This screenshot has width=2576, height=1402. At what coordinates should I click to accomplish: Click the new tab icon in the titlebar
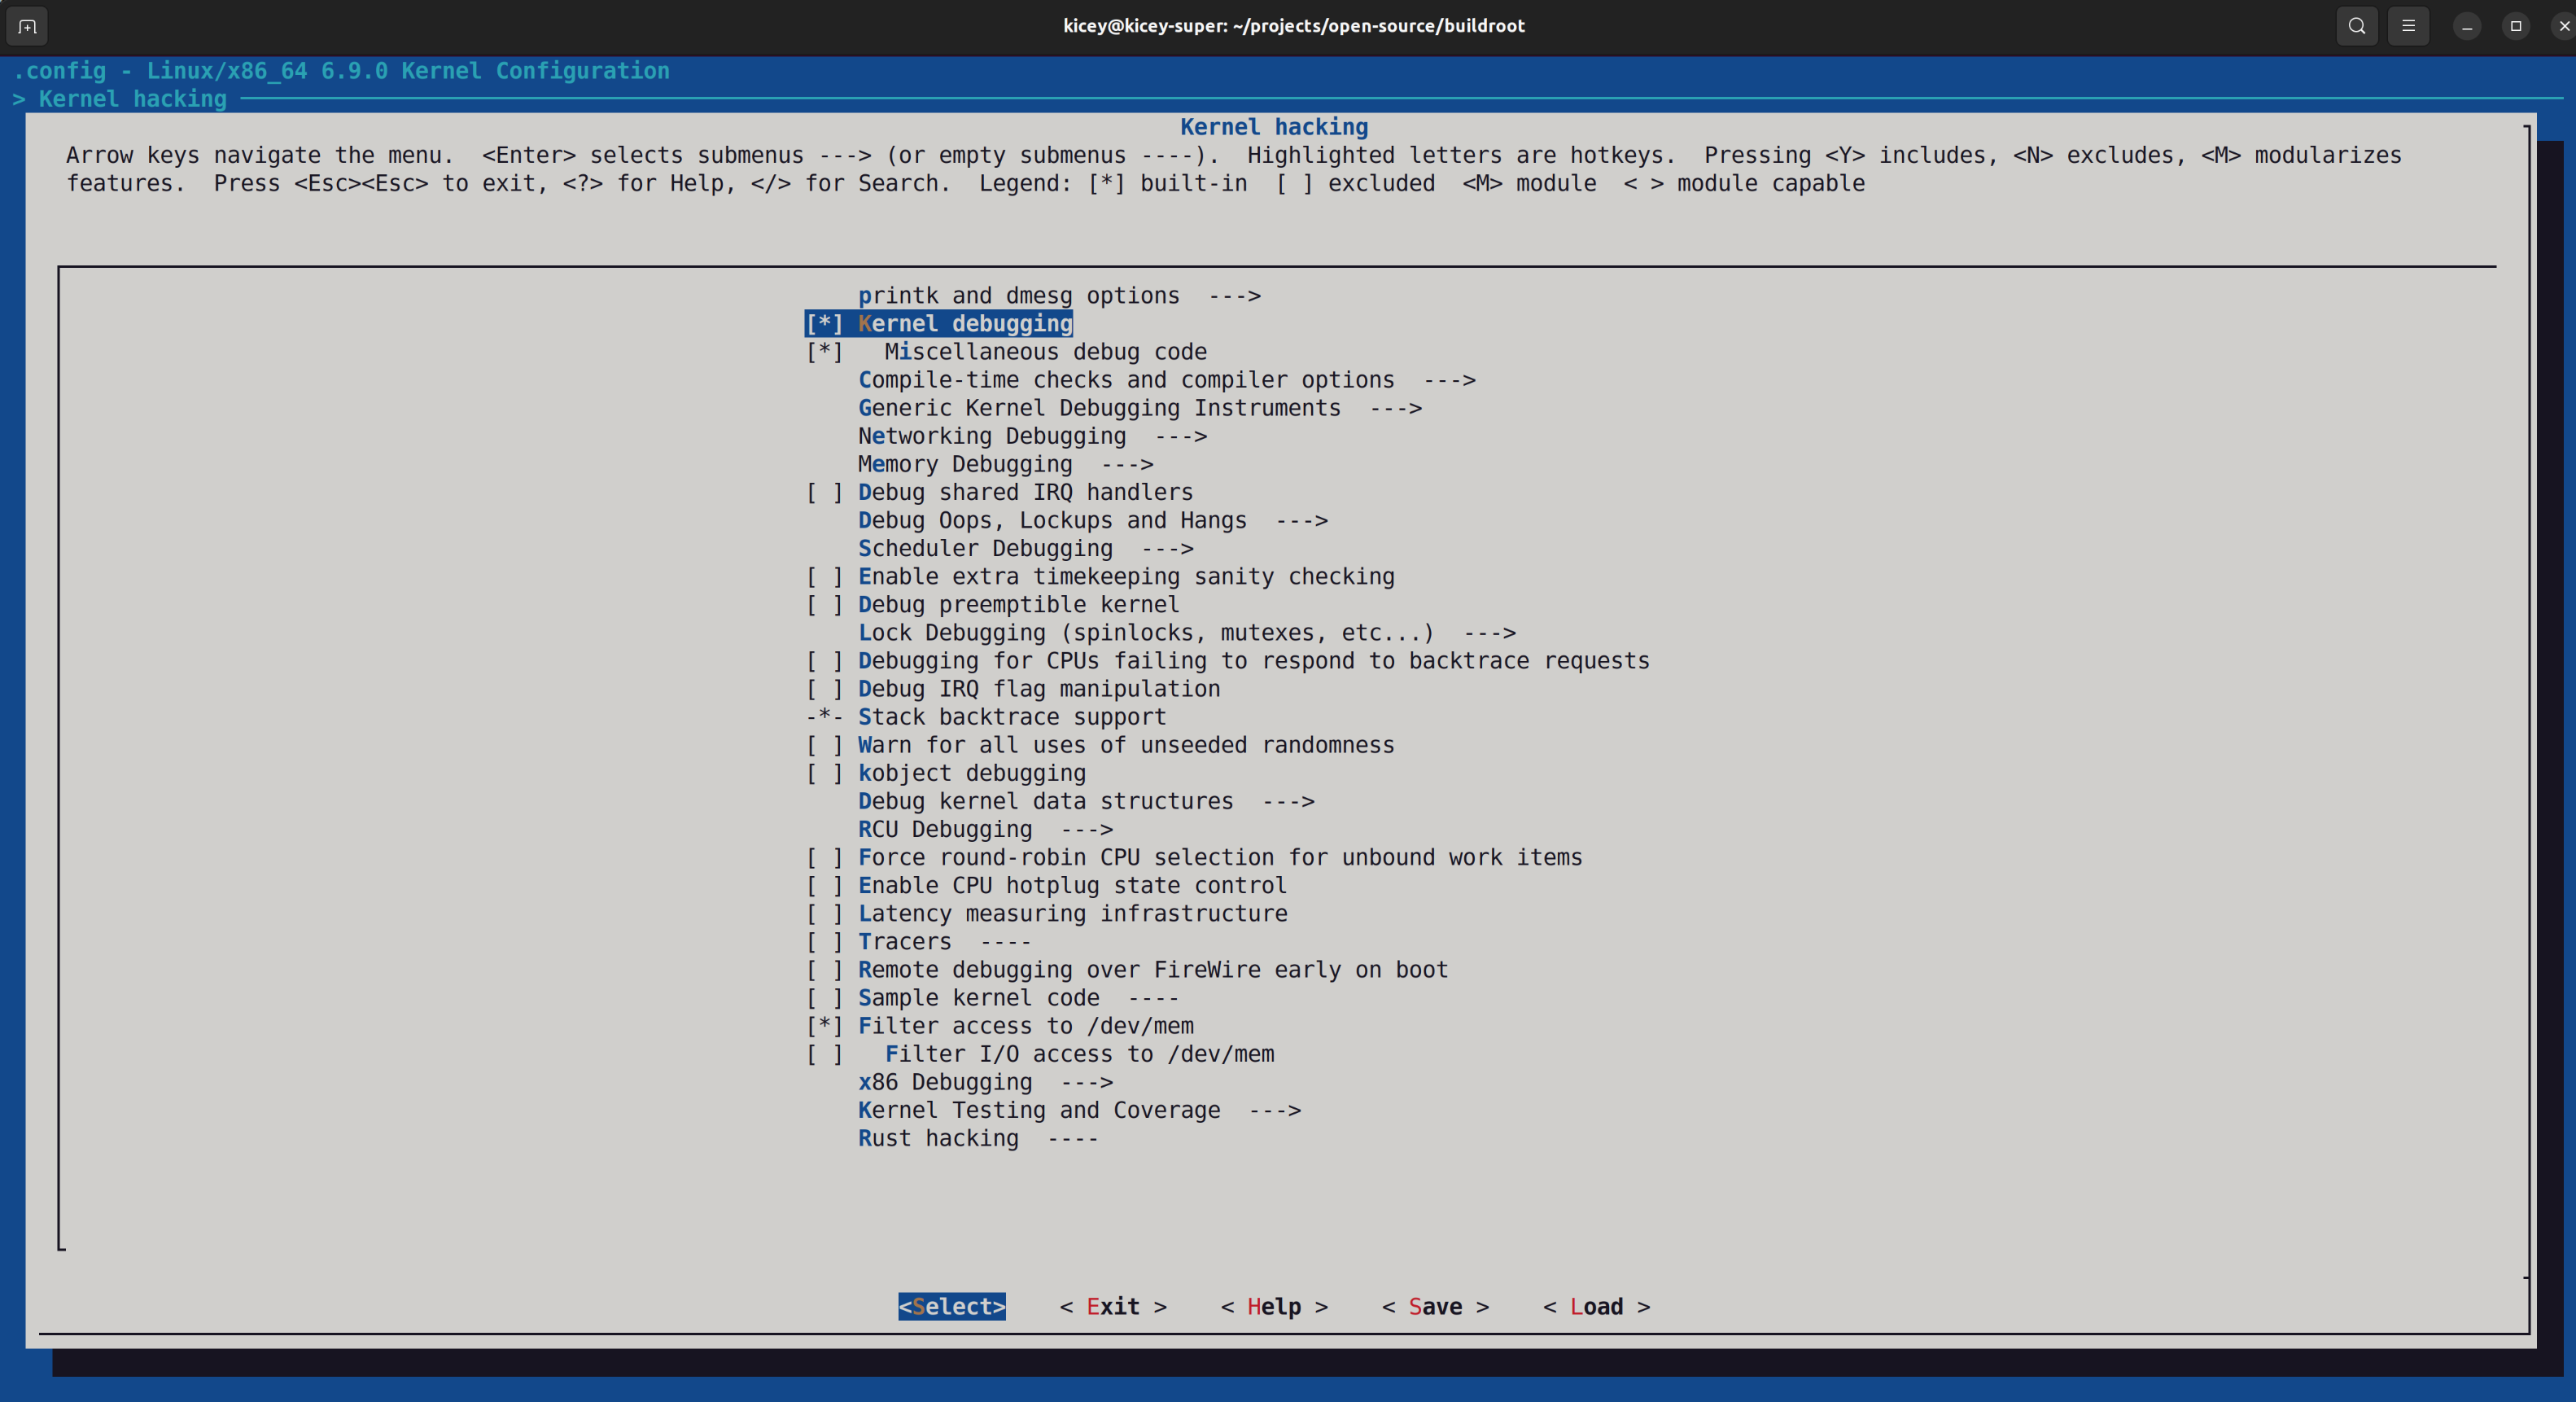coord(26,26)
